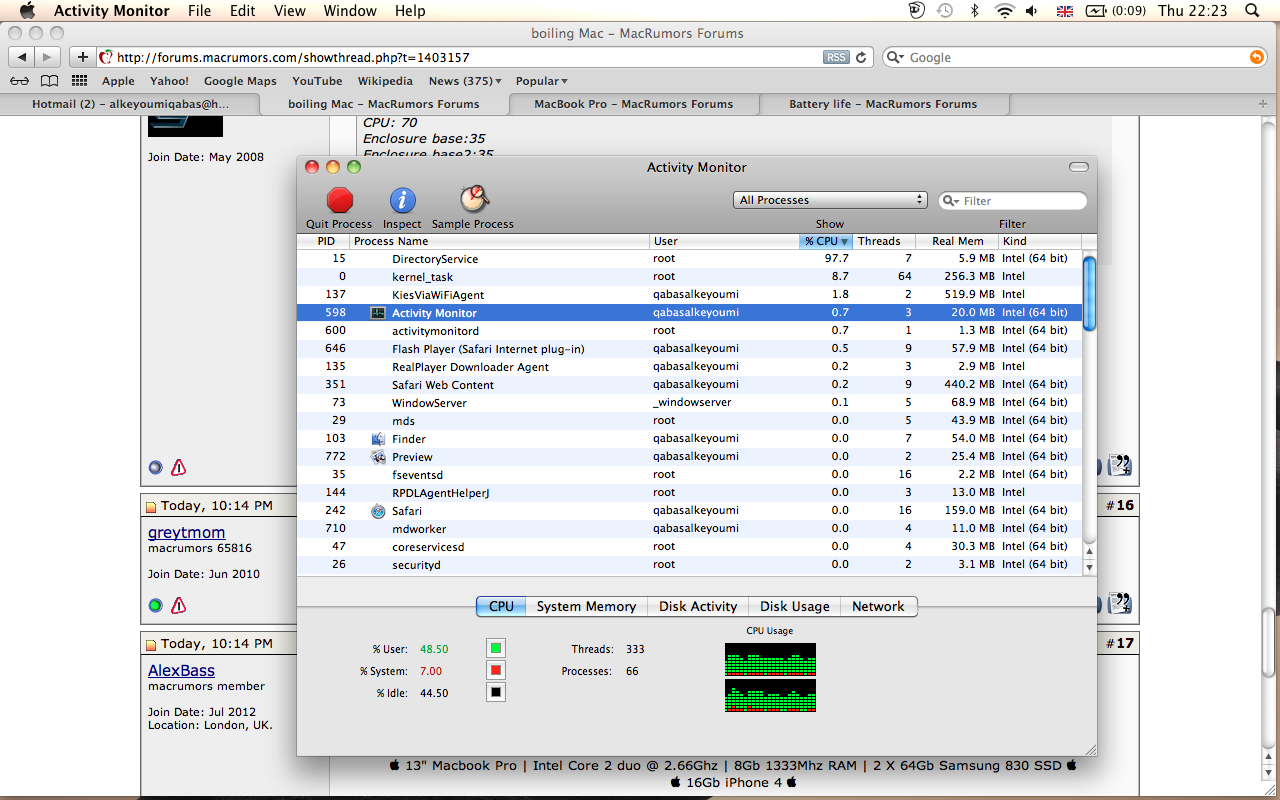Click the new tab plus button
Screen dimensions: 1280x800
(x=1264, y=104)
